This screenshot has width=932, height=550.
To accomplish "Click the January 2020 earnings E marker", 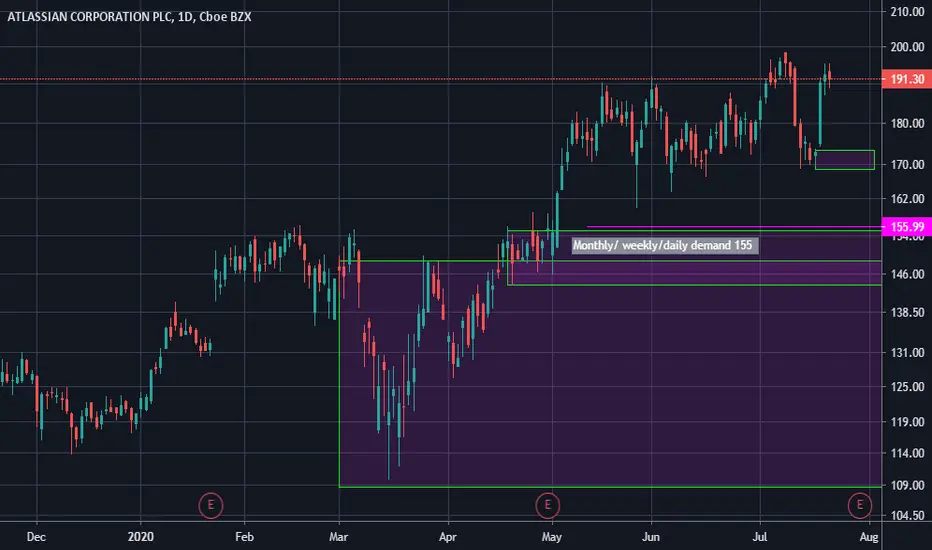I will pyautogui.click(x=210, y=505).
